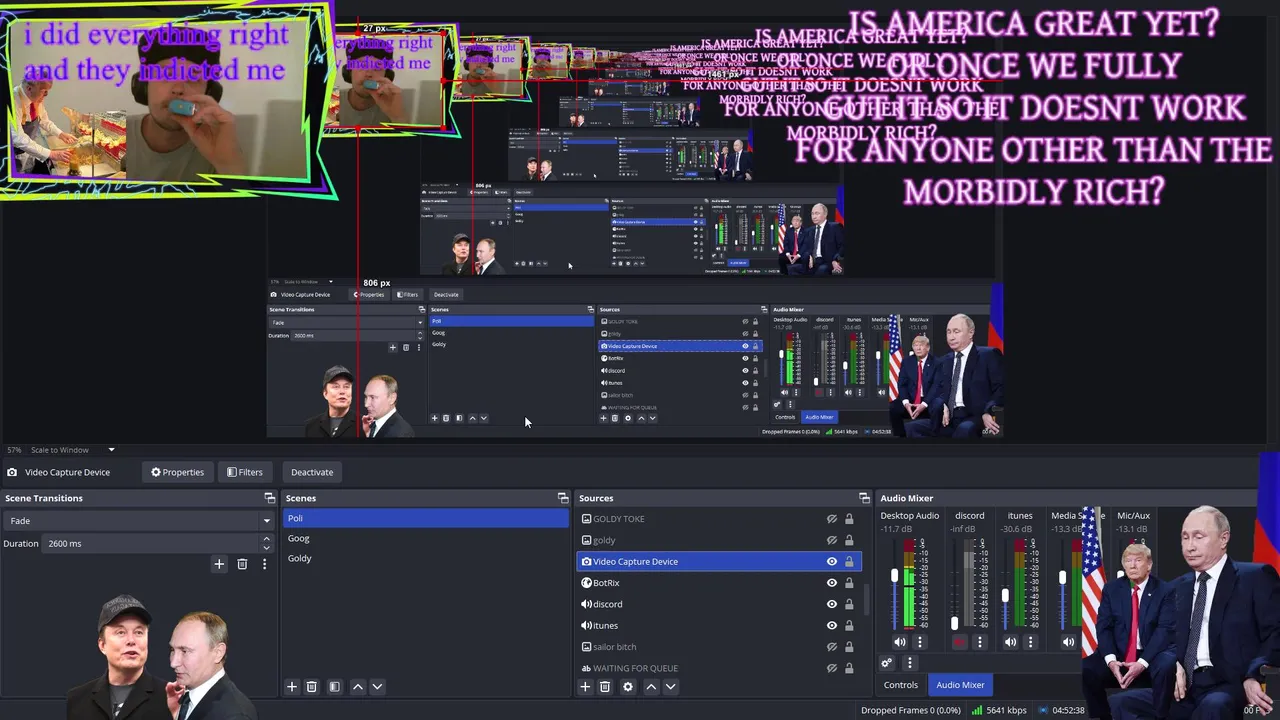Move selected scene down
Image resolution: width=1280 pixels, height=720 pixels.
click(x=377, y=687)
